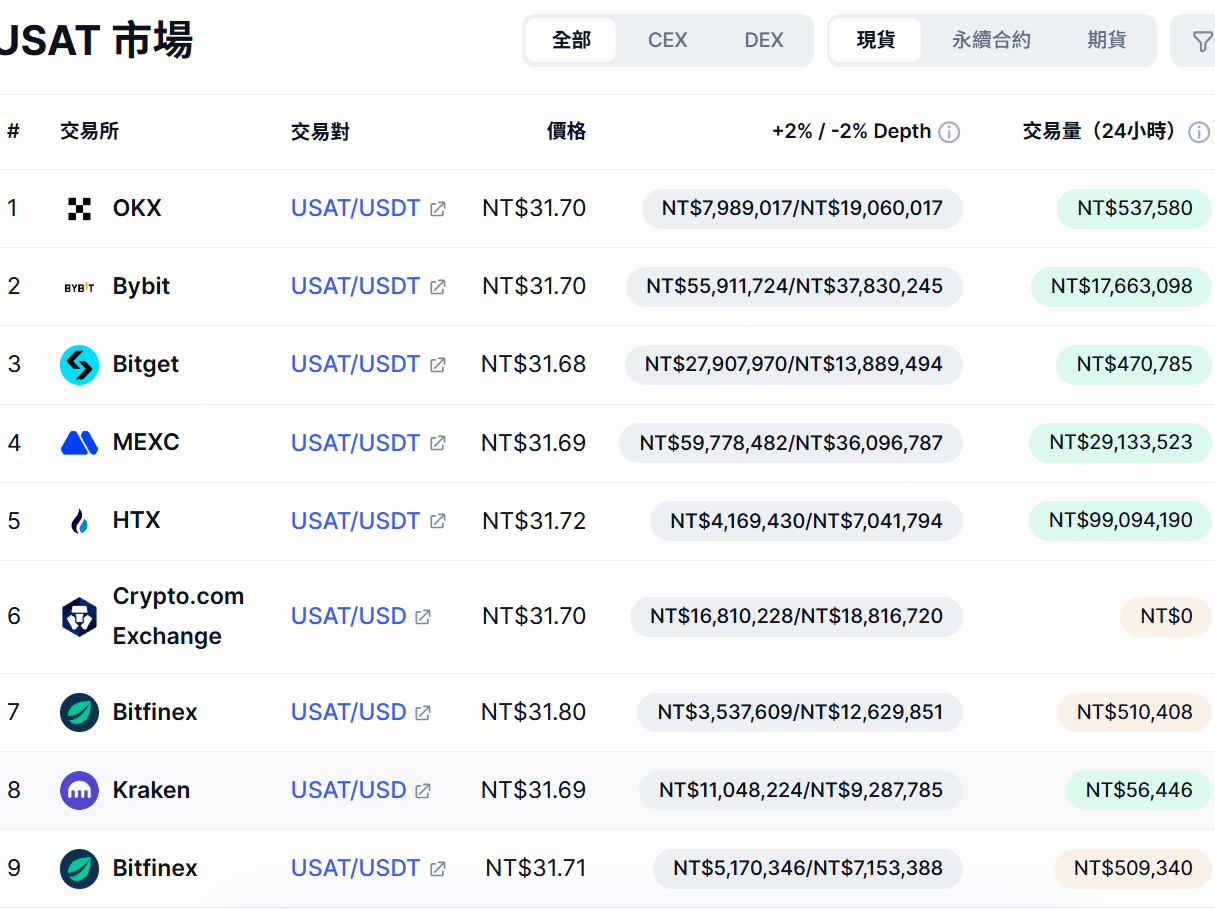
Task: Click the MEXC logo icon
Action: 79,442
